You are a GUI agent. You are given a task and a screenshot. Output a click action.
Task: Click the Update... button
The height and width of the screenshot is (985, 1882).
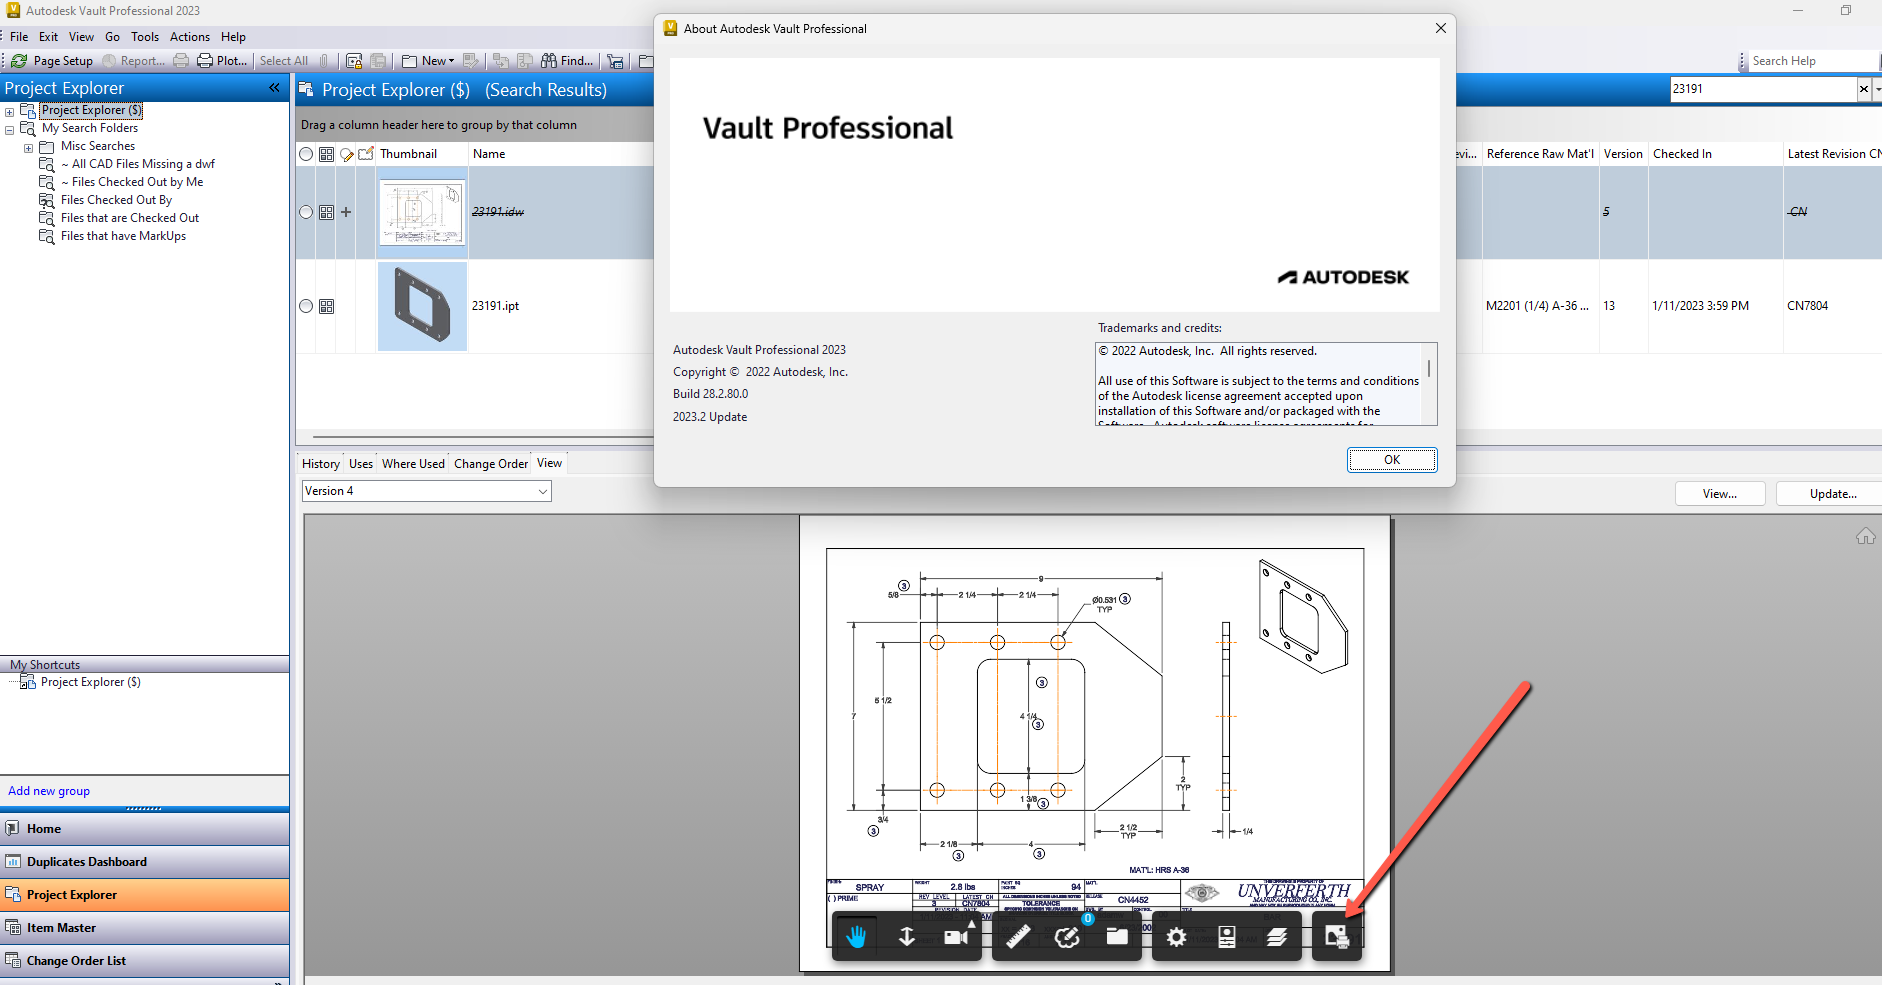[x=1834, y=493]
